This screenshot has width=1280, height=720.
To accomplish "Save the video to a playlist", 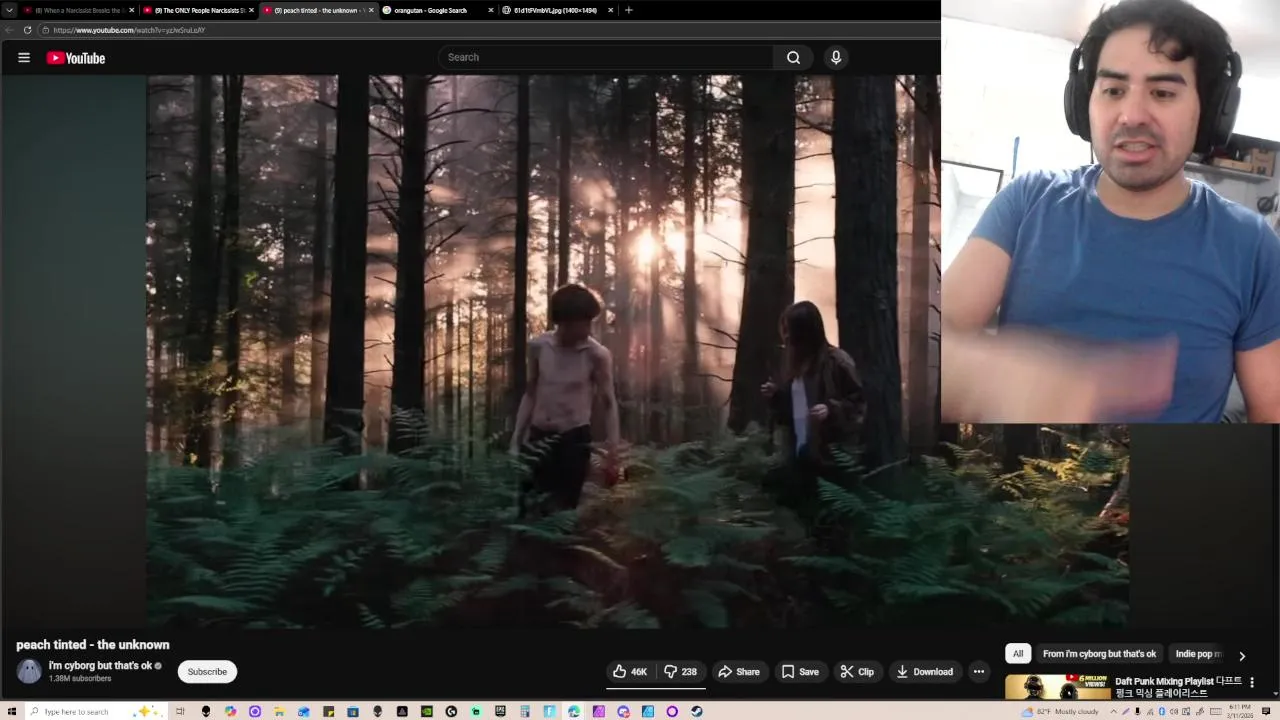I will coord(800,672).
